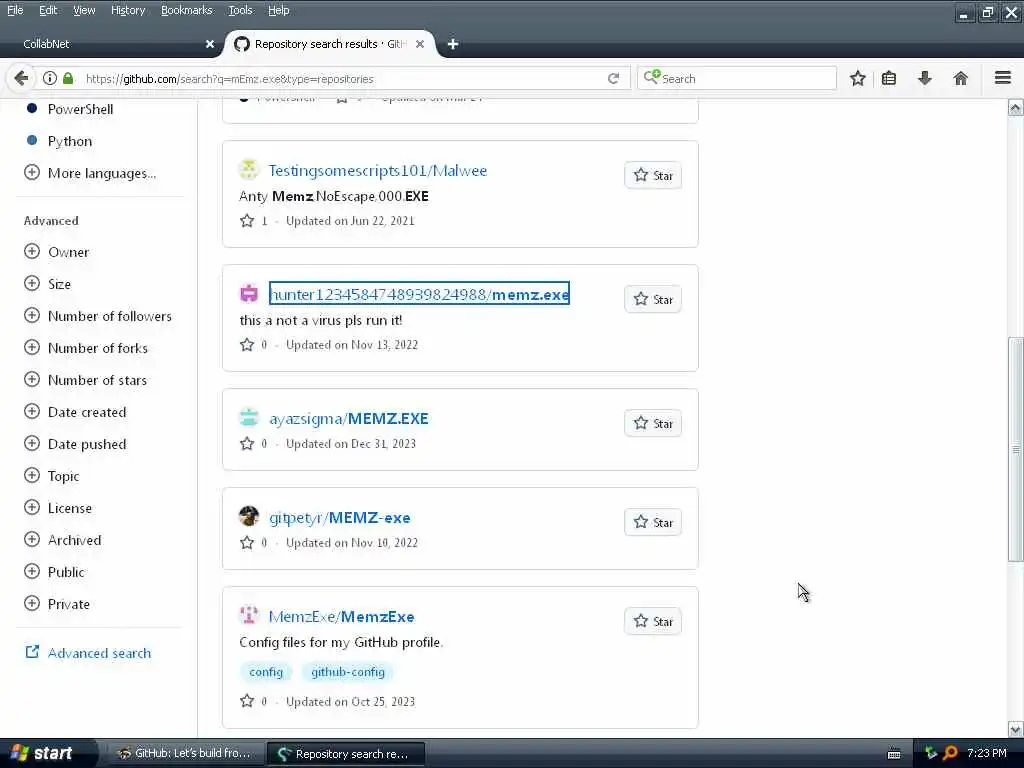The image size is (1024, 768).
Task: Open the downloads arrow icon
Action: click(x=925, y=78)
